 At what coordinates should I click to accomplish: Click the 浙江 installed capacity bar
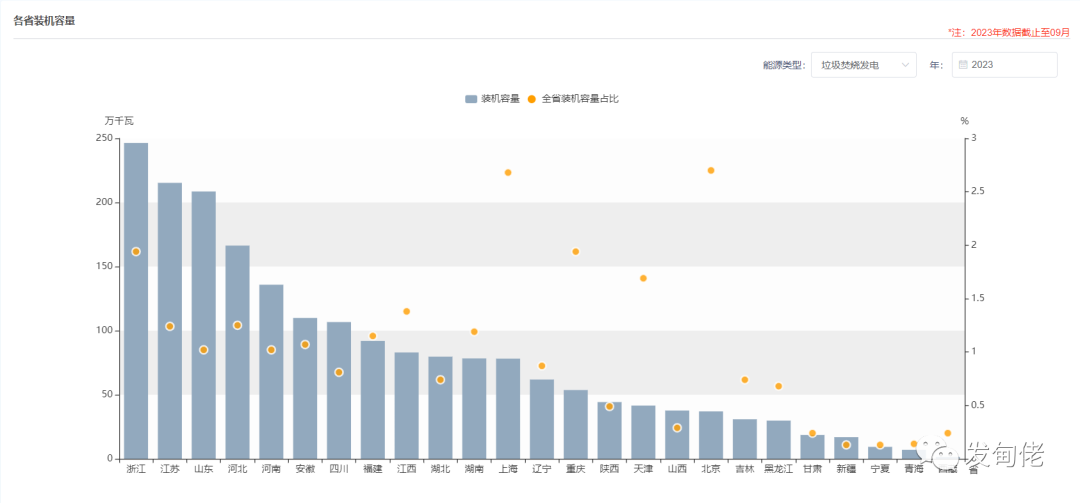136,301
